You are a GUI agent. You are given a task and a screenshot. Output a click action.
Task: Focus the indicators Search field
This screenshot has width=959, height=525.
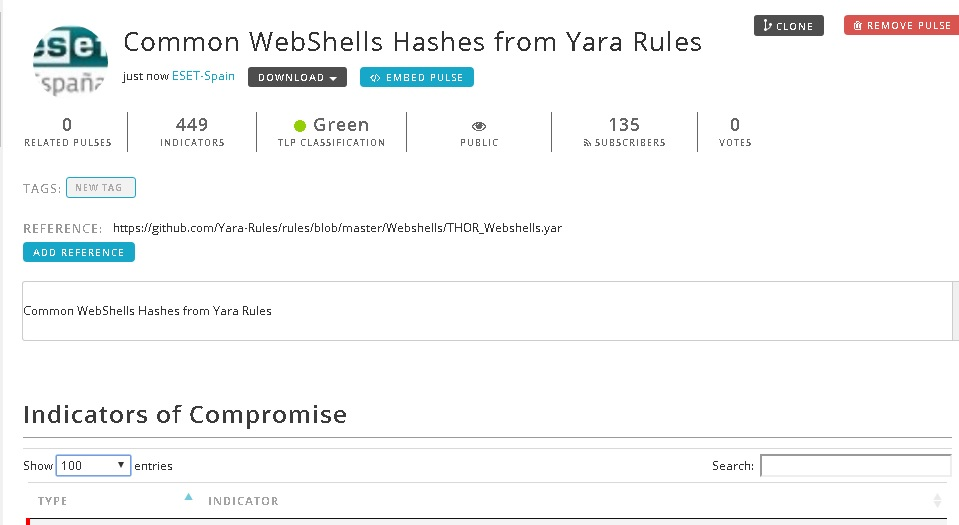click(855, 465)
